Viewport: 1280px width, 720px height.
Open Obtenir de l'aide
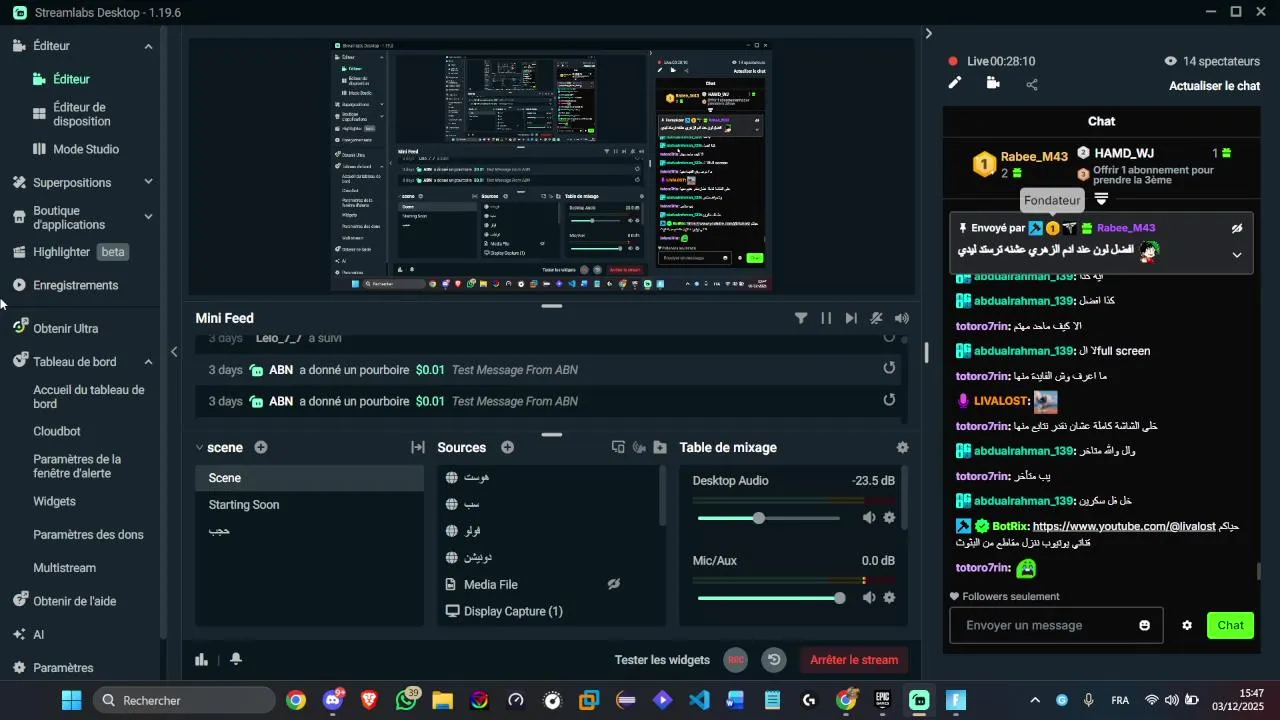coord(74,601)
